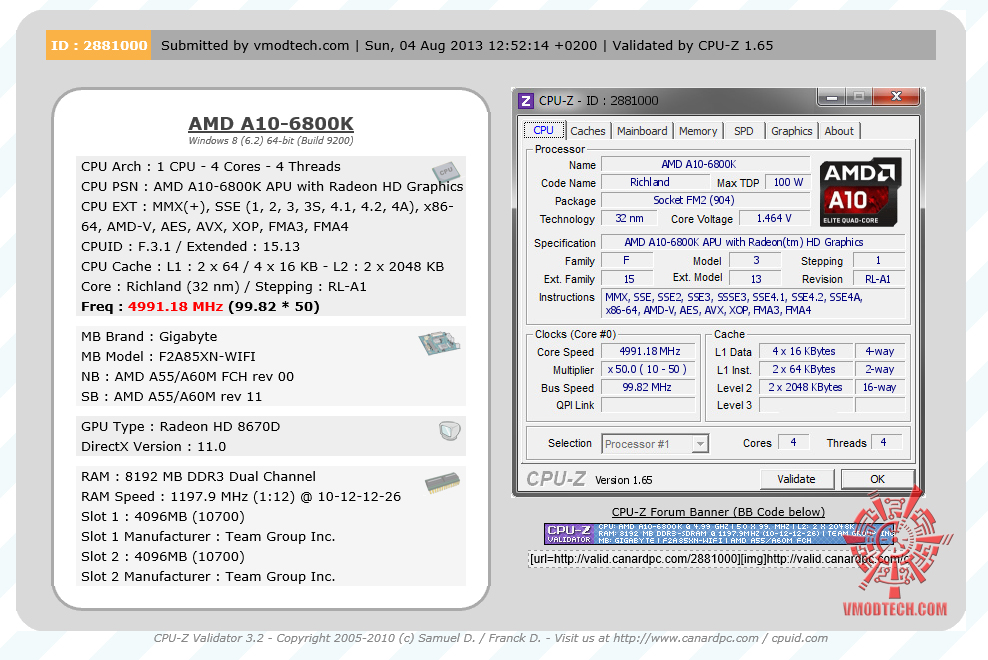Click the Slot 2 Manufacturer : Team Group Inc. line

click(x=208, y=577)
